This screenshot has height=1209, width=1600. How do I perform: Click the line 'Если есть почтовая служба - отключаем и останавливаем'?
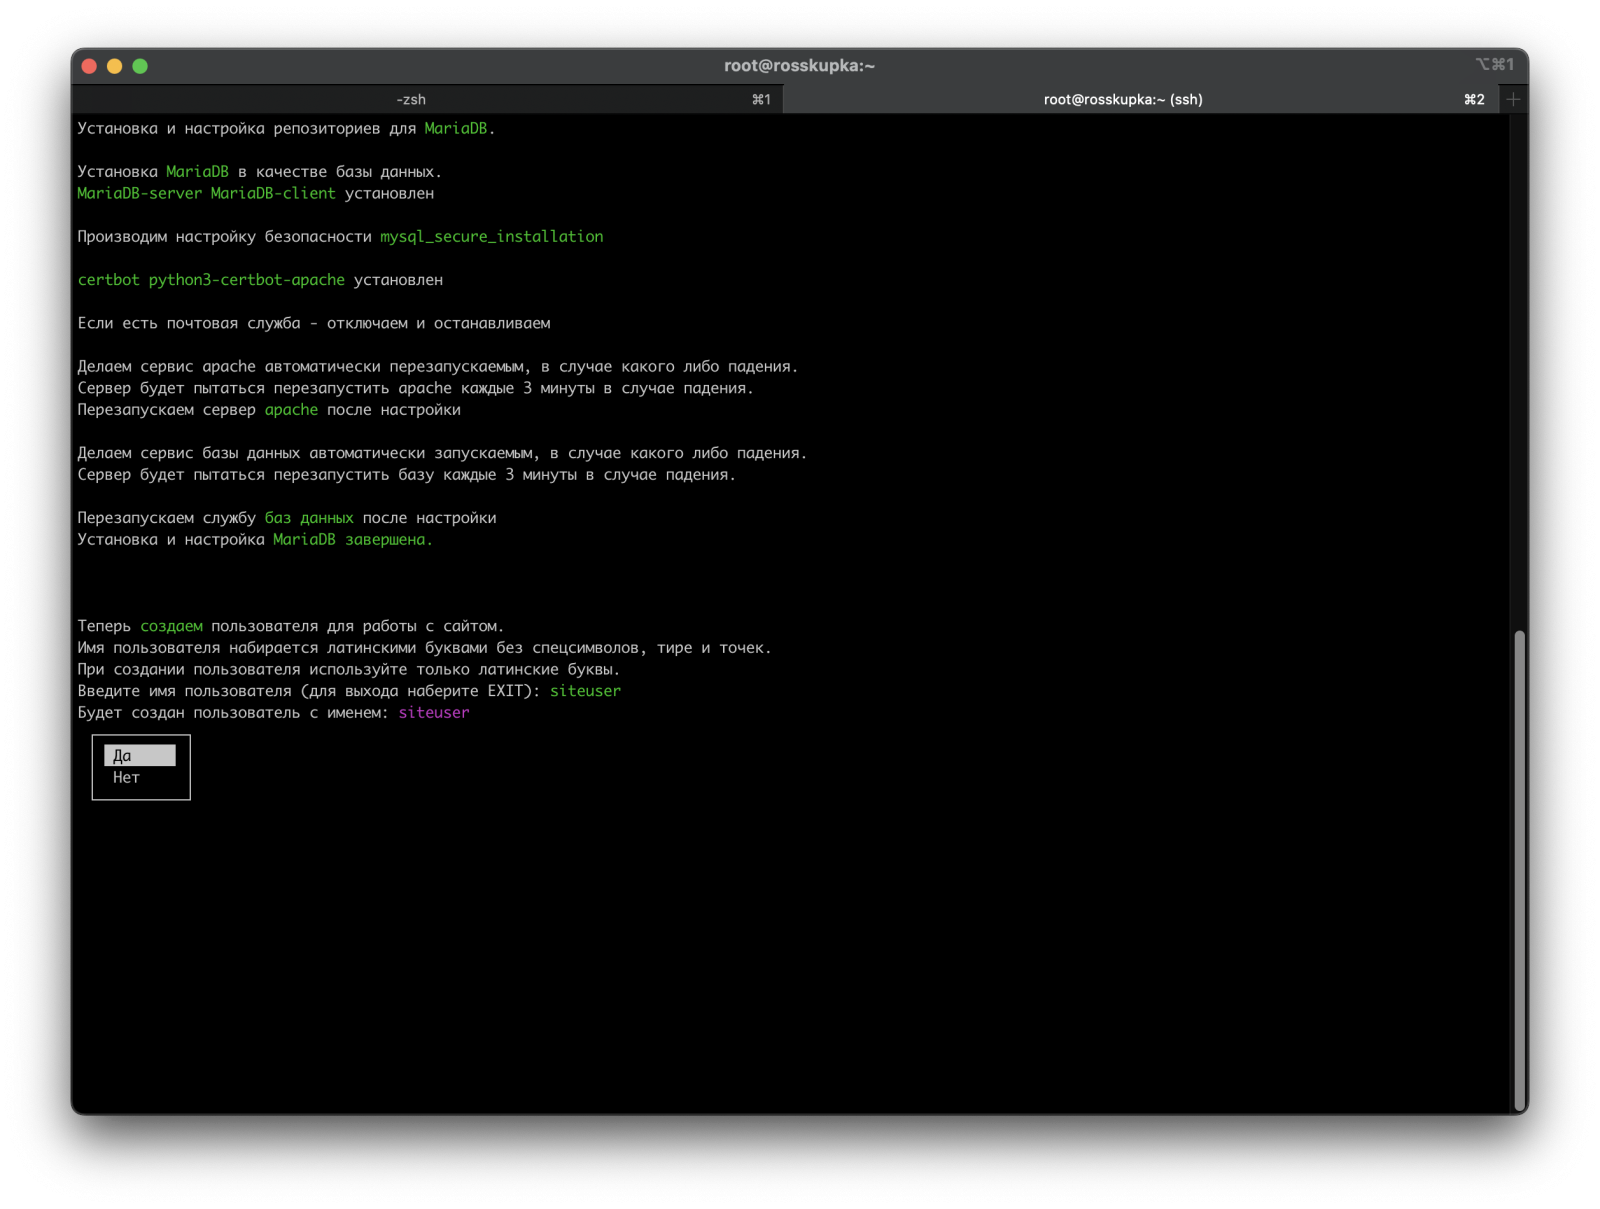[314, 323]
